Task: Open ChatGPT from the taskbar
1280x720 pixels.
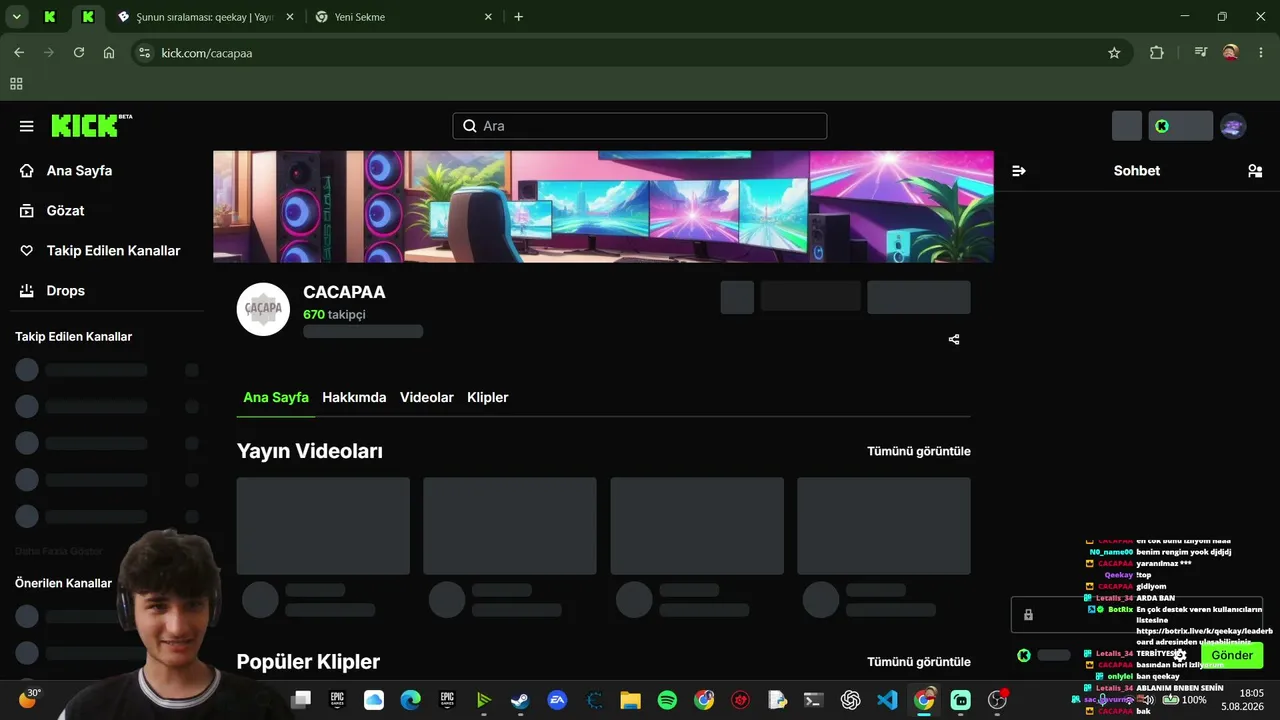Action: click(851, 700)
